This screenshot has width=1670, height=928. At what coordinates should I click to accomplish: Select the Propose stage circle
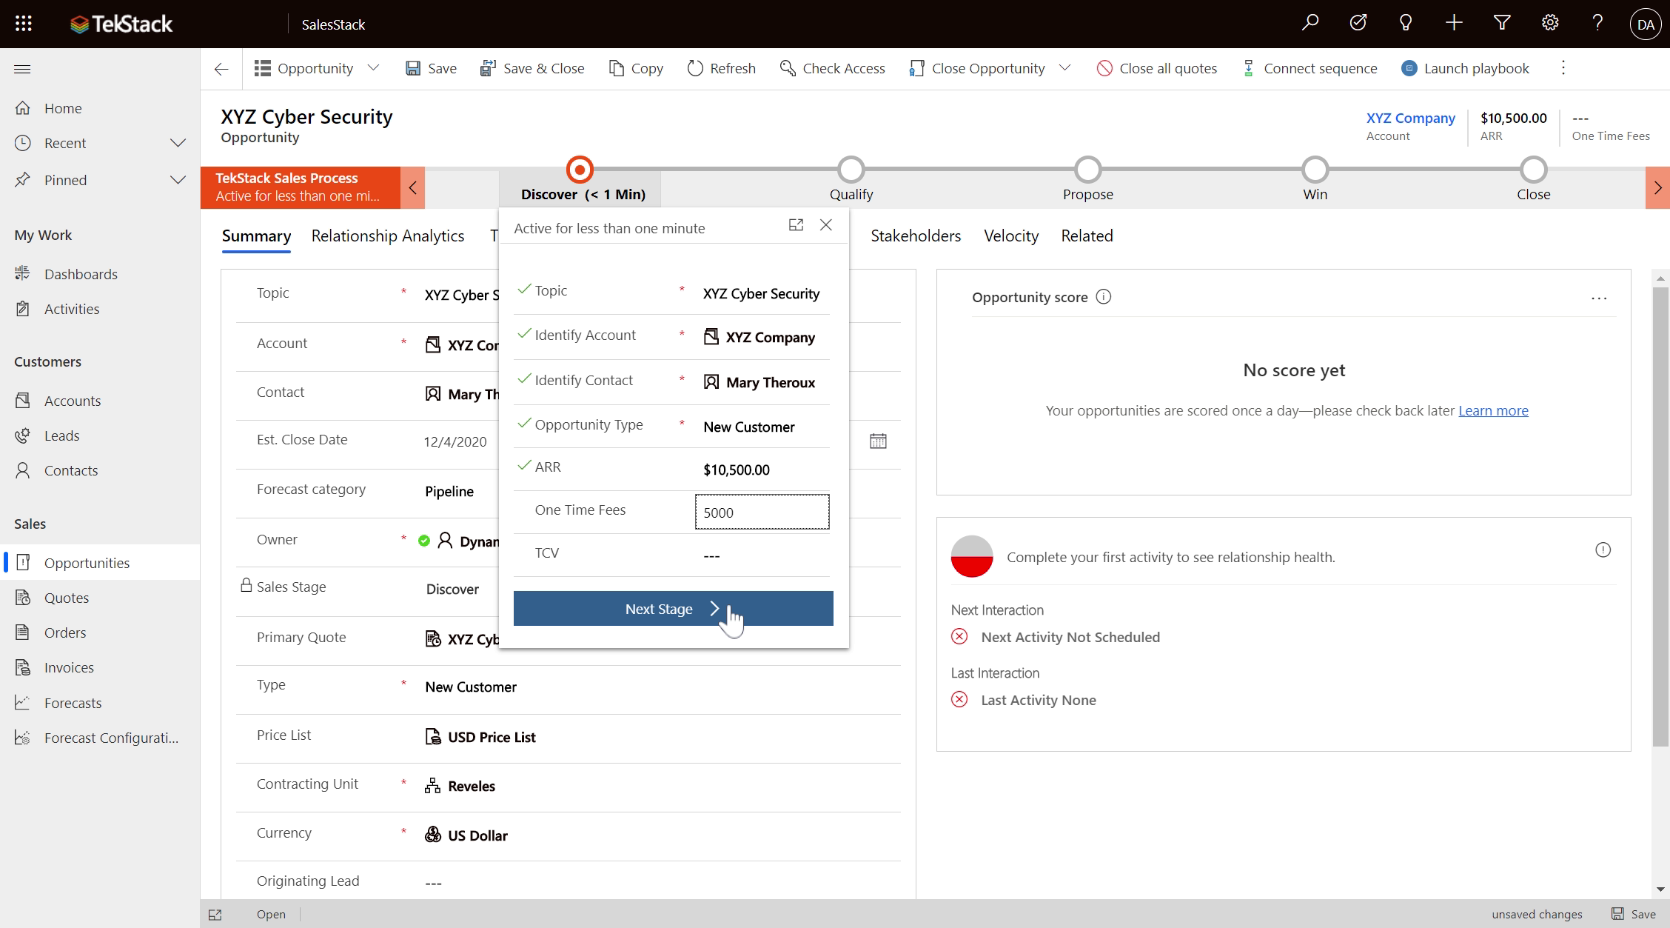(1088, 169)
